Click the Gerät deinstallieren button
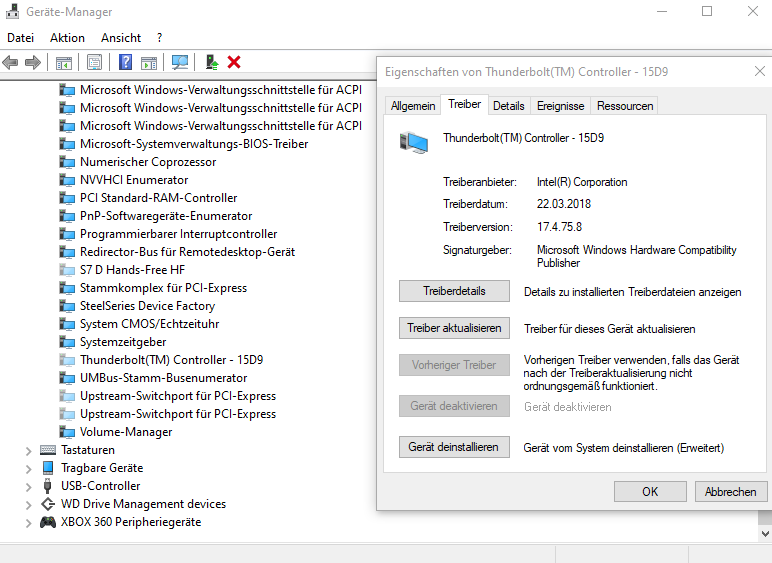Viewport: 772px width, 563px height. click(x=454, y=447)
